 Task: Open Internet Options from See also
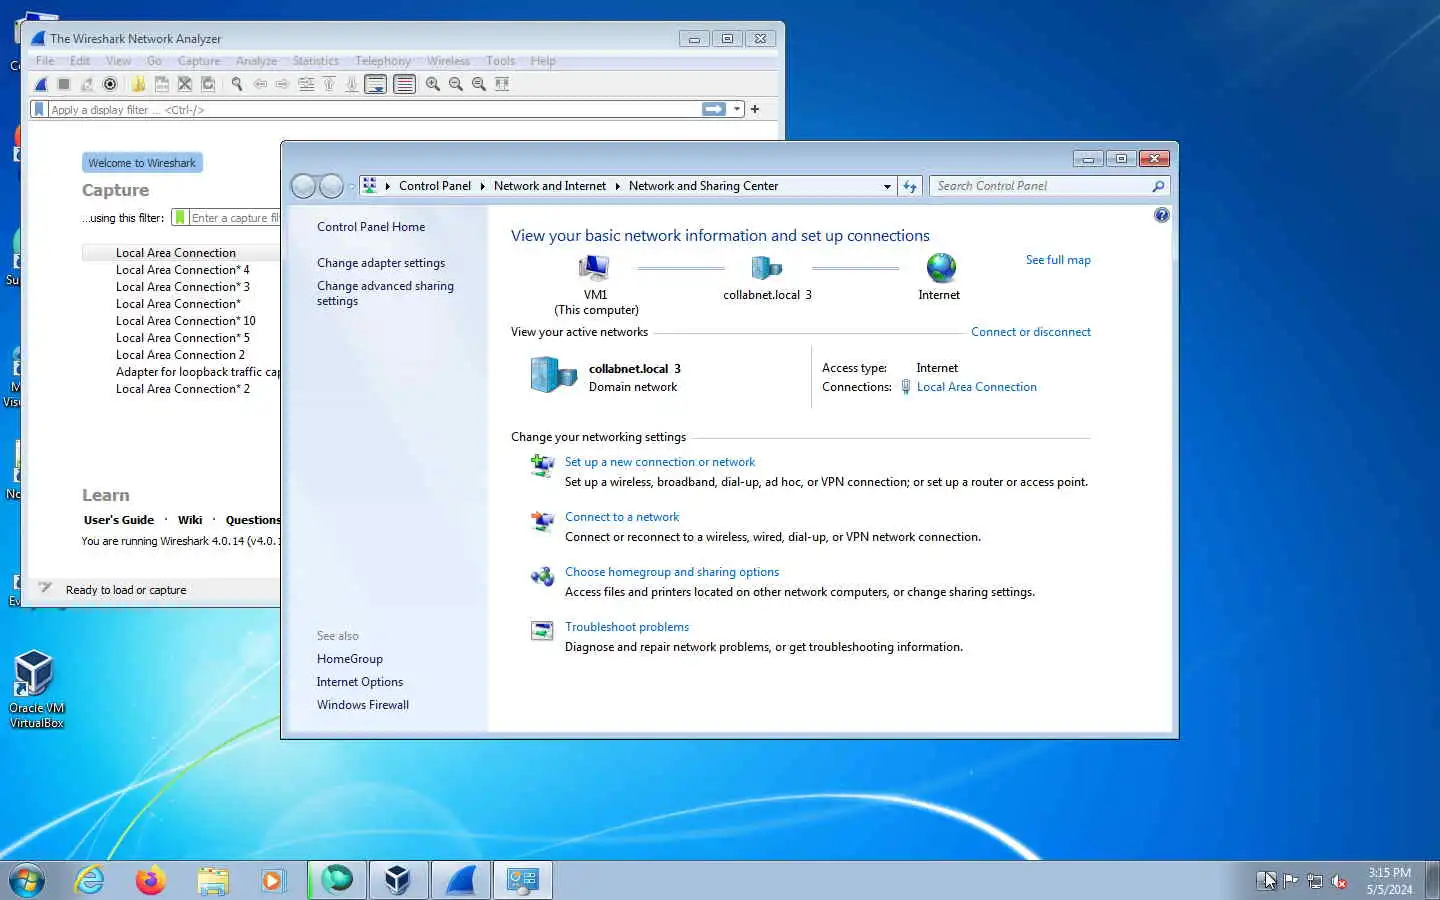360,682
